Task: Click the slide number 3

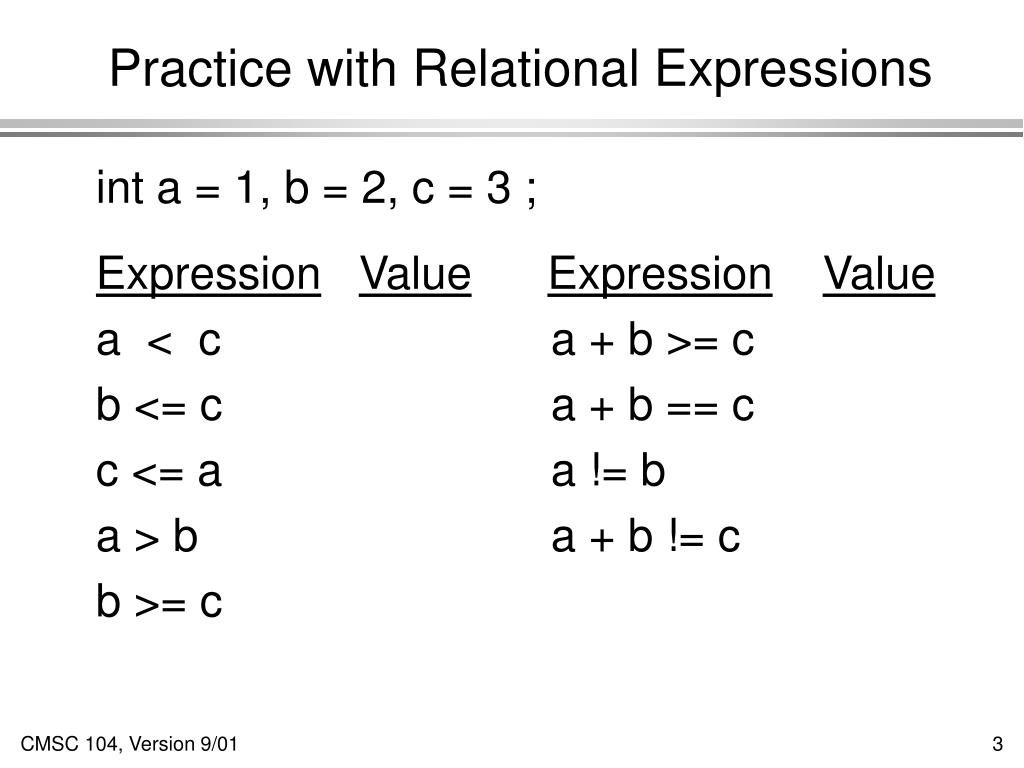Action: pos(997,744)
